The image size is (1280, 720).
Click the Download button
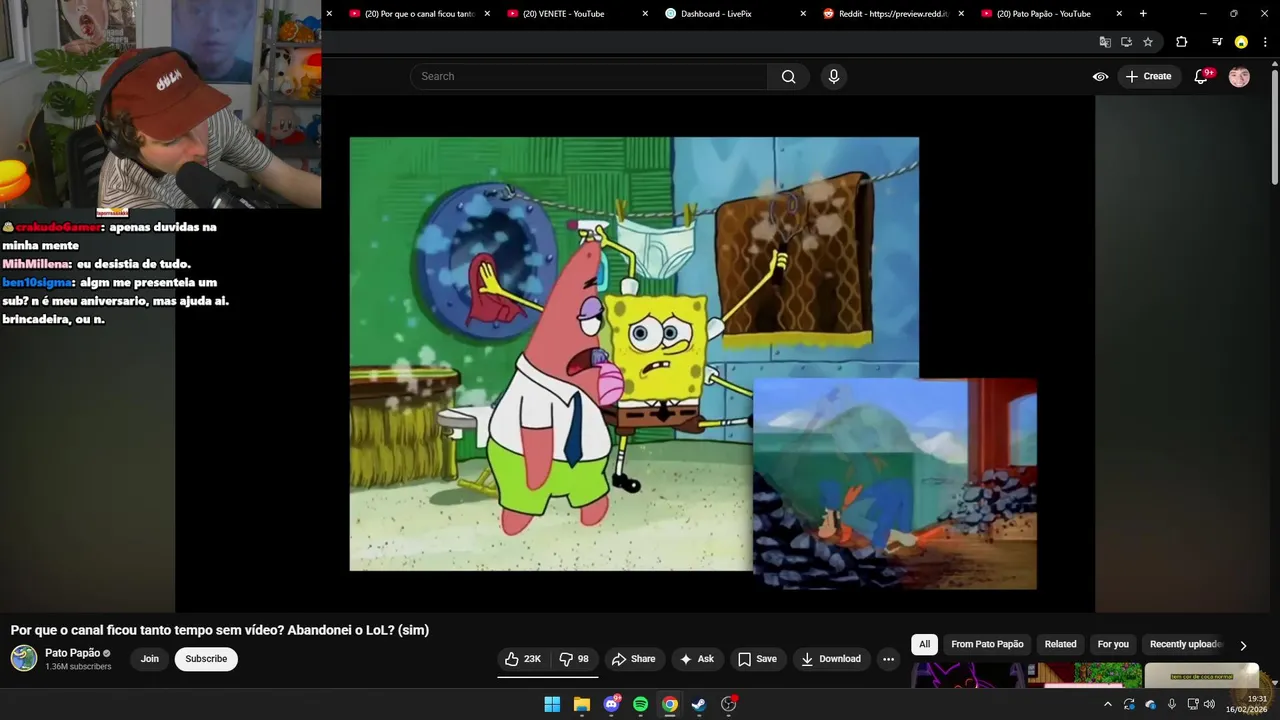830,659
